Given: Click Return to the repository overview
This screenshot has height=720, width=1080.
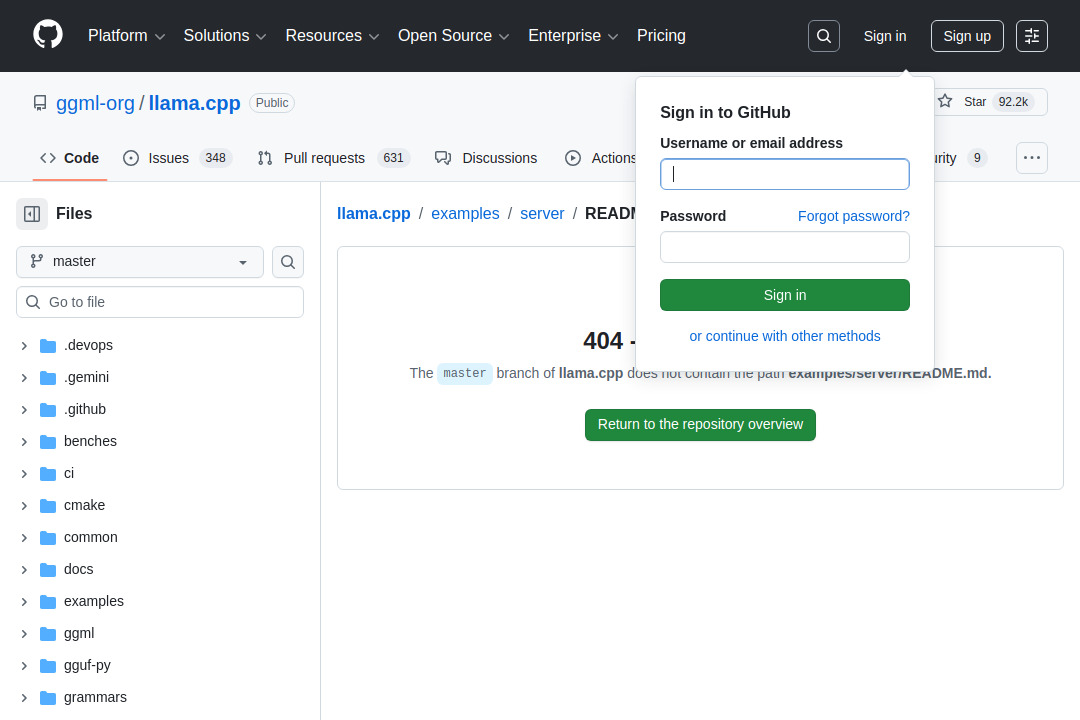Looking at the screenshot, I should click(x=700, y=424).
